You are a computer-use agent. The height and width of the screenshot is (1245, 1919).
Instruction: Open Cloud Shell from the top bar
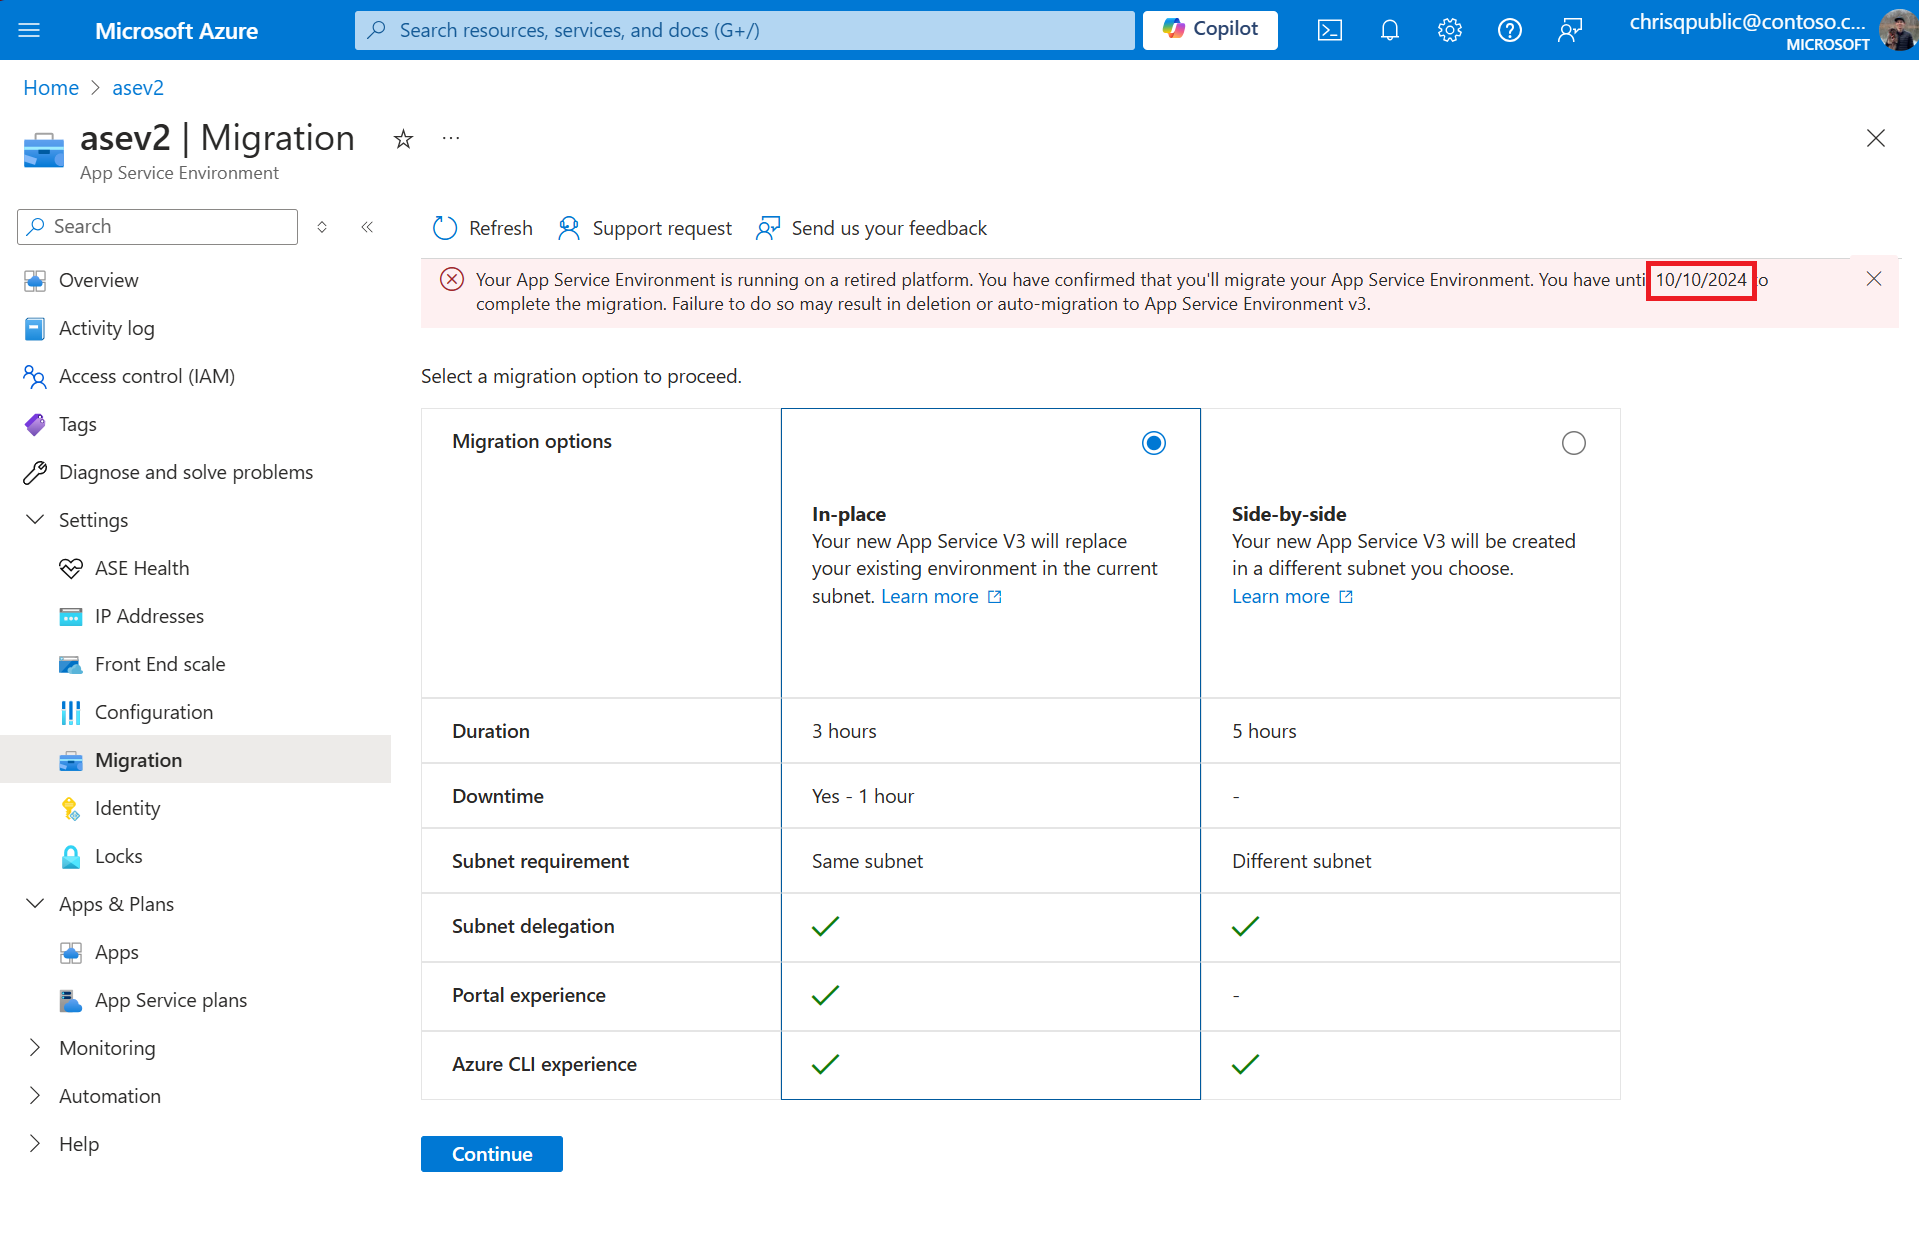point(1329,30)
